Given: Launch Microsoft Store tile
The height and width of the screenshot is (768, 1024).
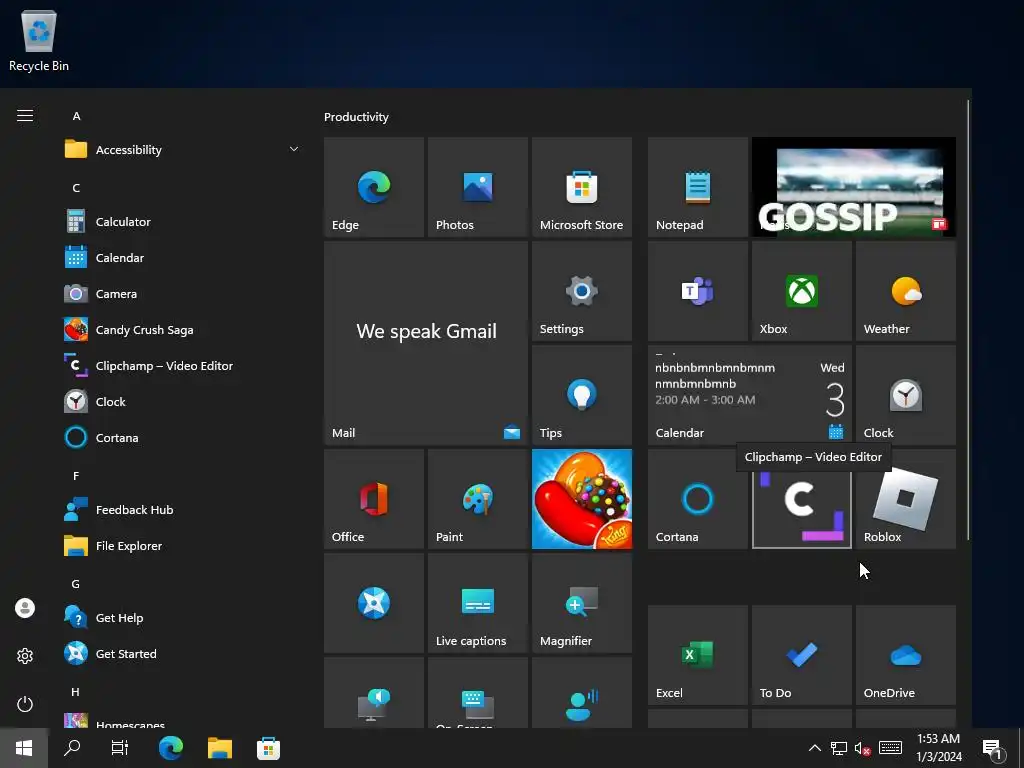Looking at the screenshot, I should click(x=582, y=187).
